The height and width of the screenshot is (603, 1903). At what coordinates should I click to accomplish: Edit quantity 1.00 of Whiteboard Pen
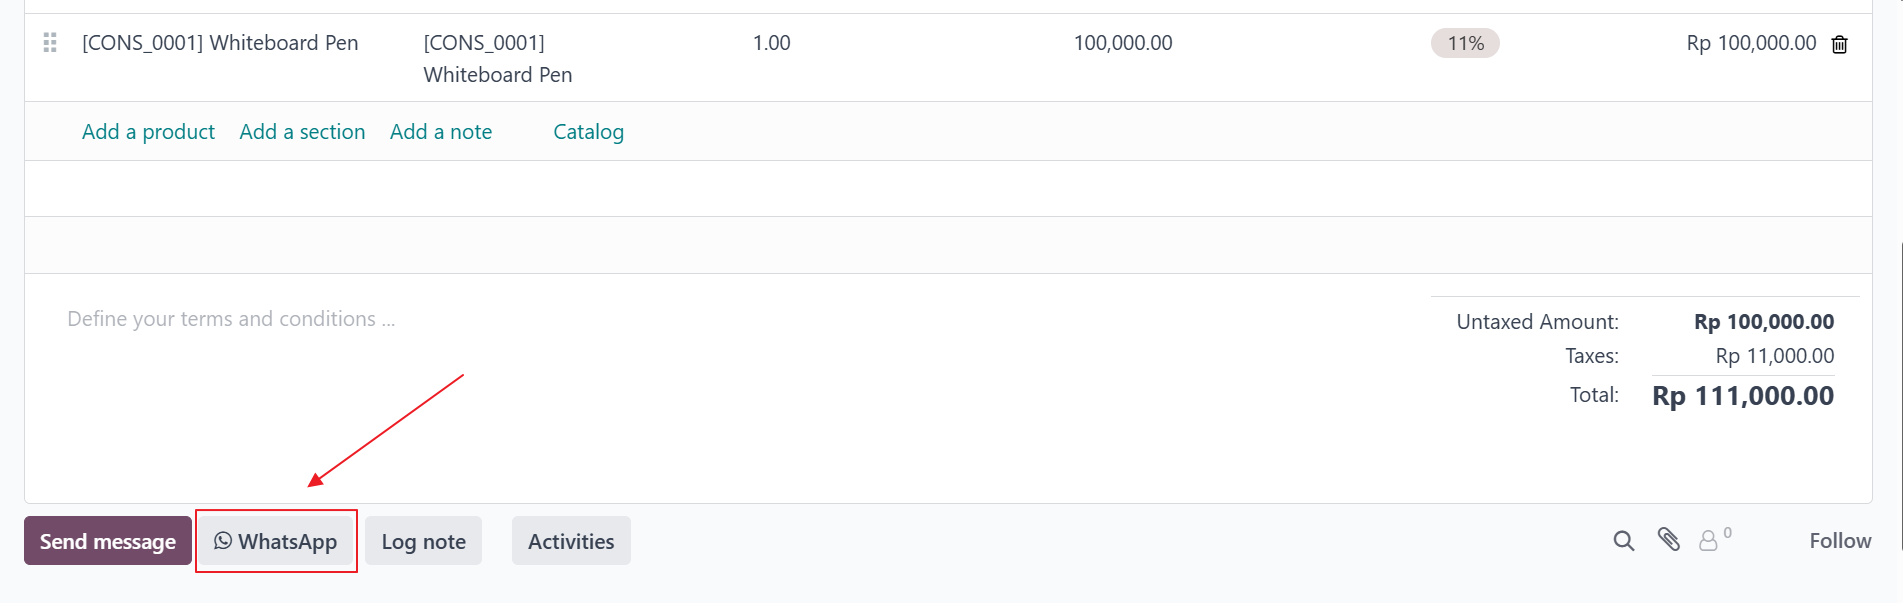pyautogui.click(x=771, y=43)
